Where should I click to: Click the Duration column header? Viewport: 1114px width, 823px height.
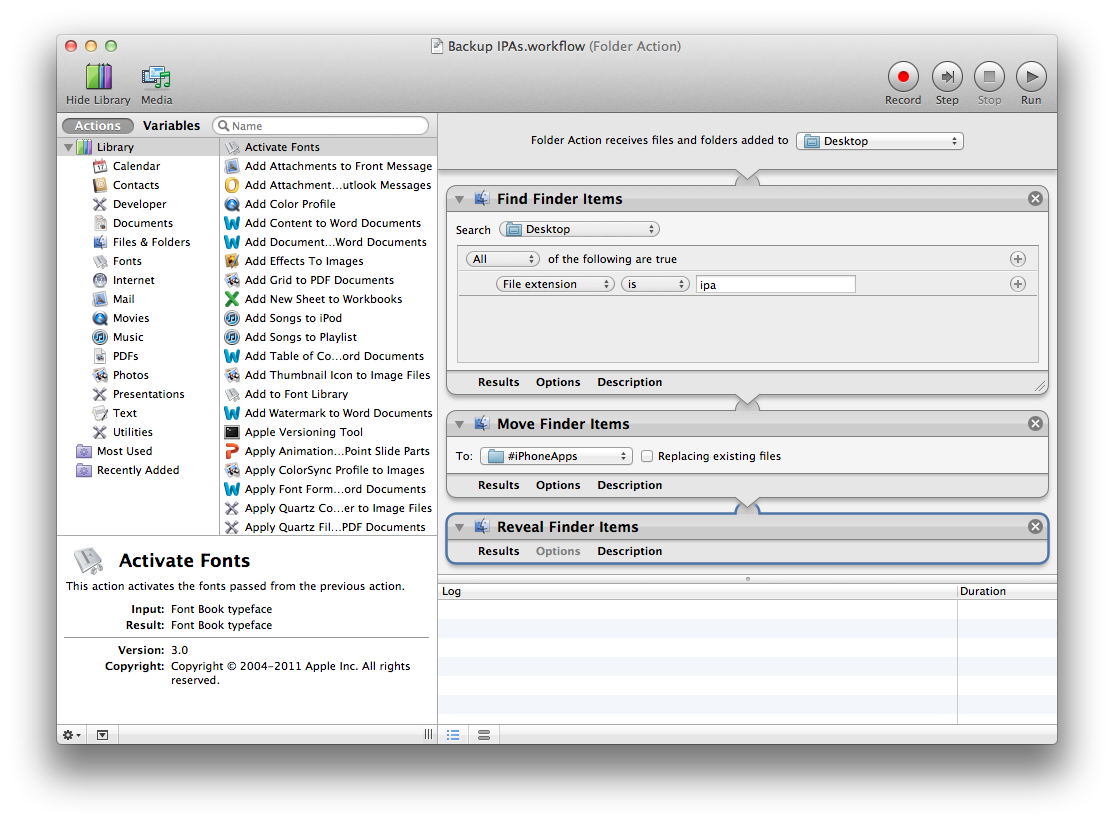pos(1007,591)
